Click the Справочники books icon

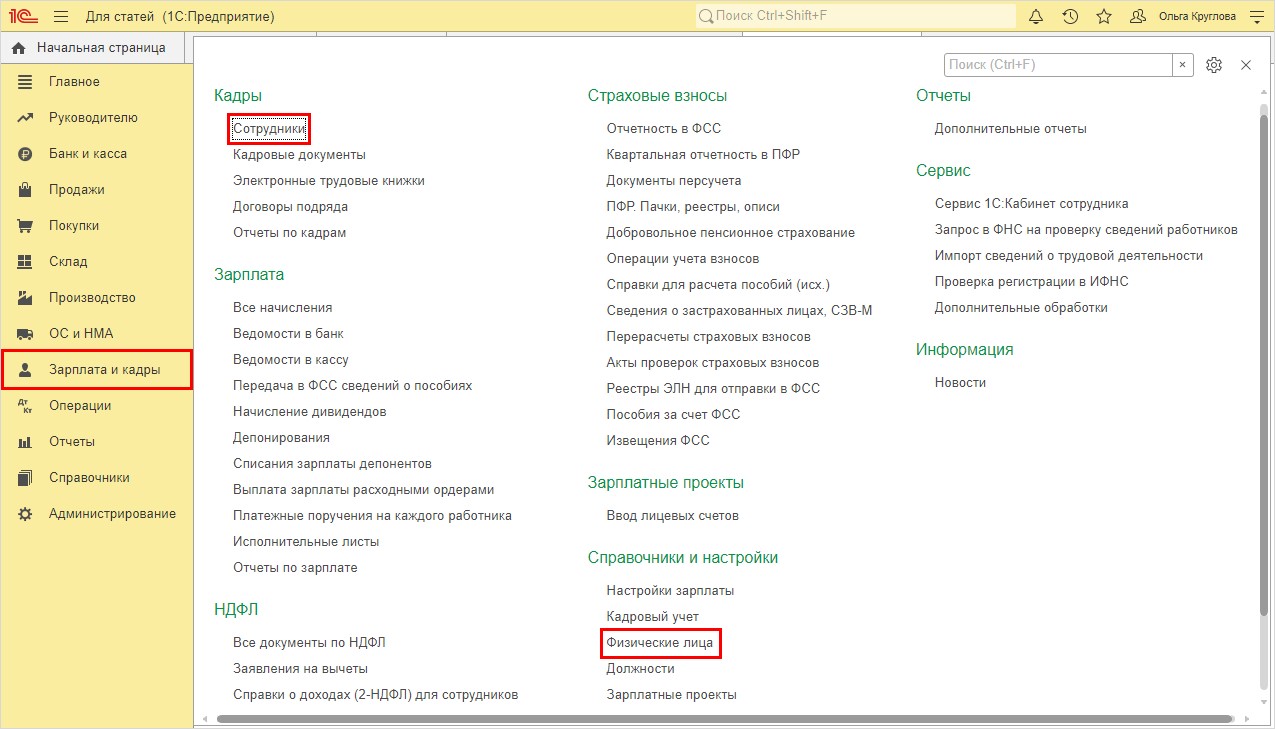pos(26,478)
